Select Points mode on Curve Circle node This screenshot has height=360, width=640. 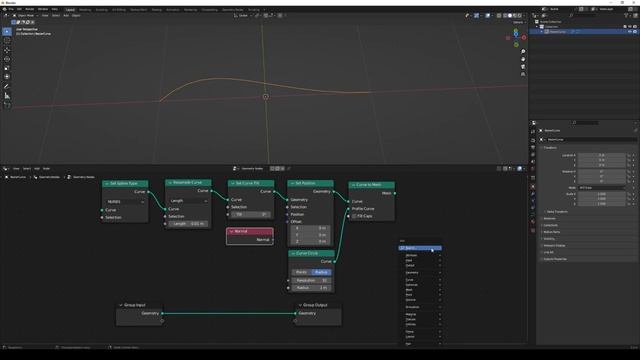(x=301, y=272)
